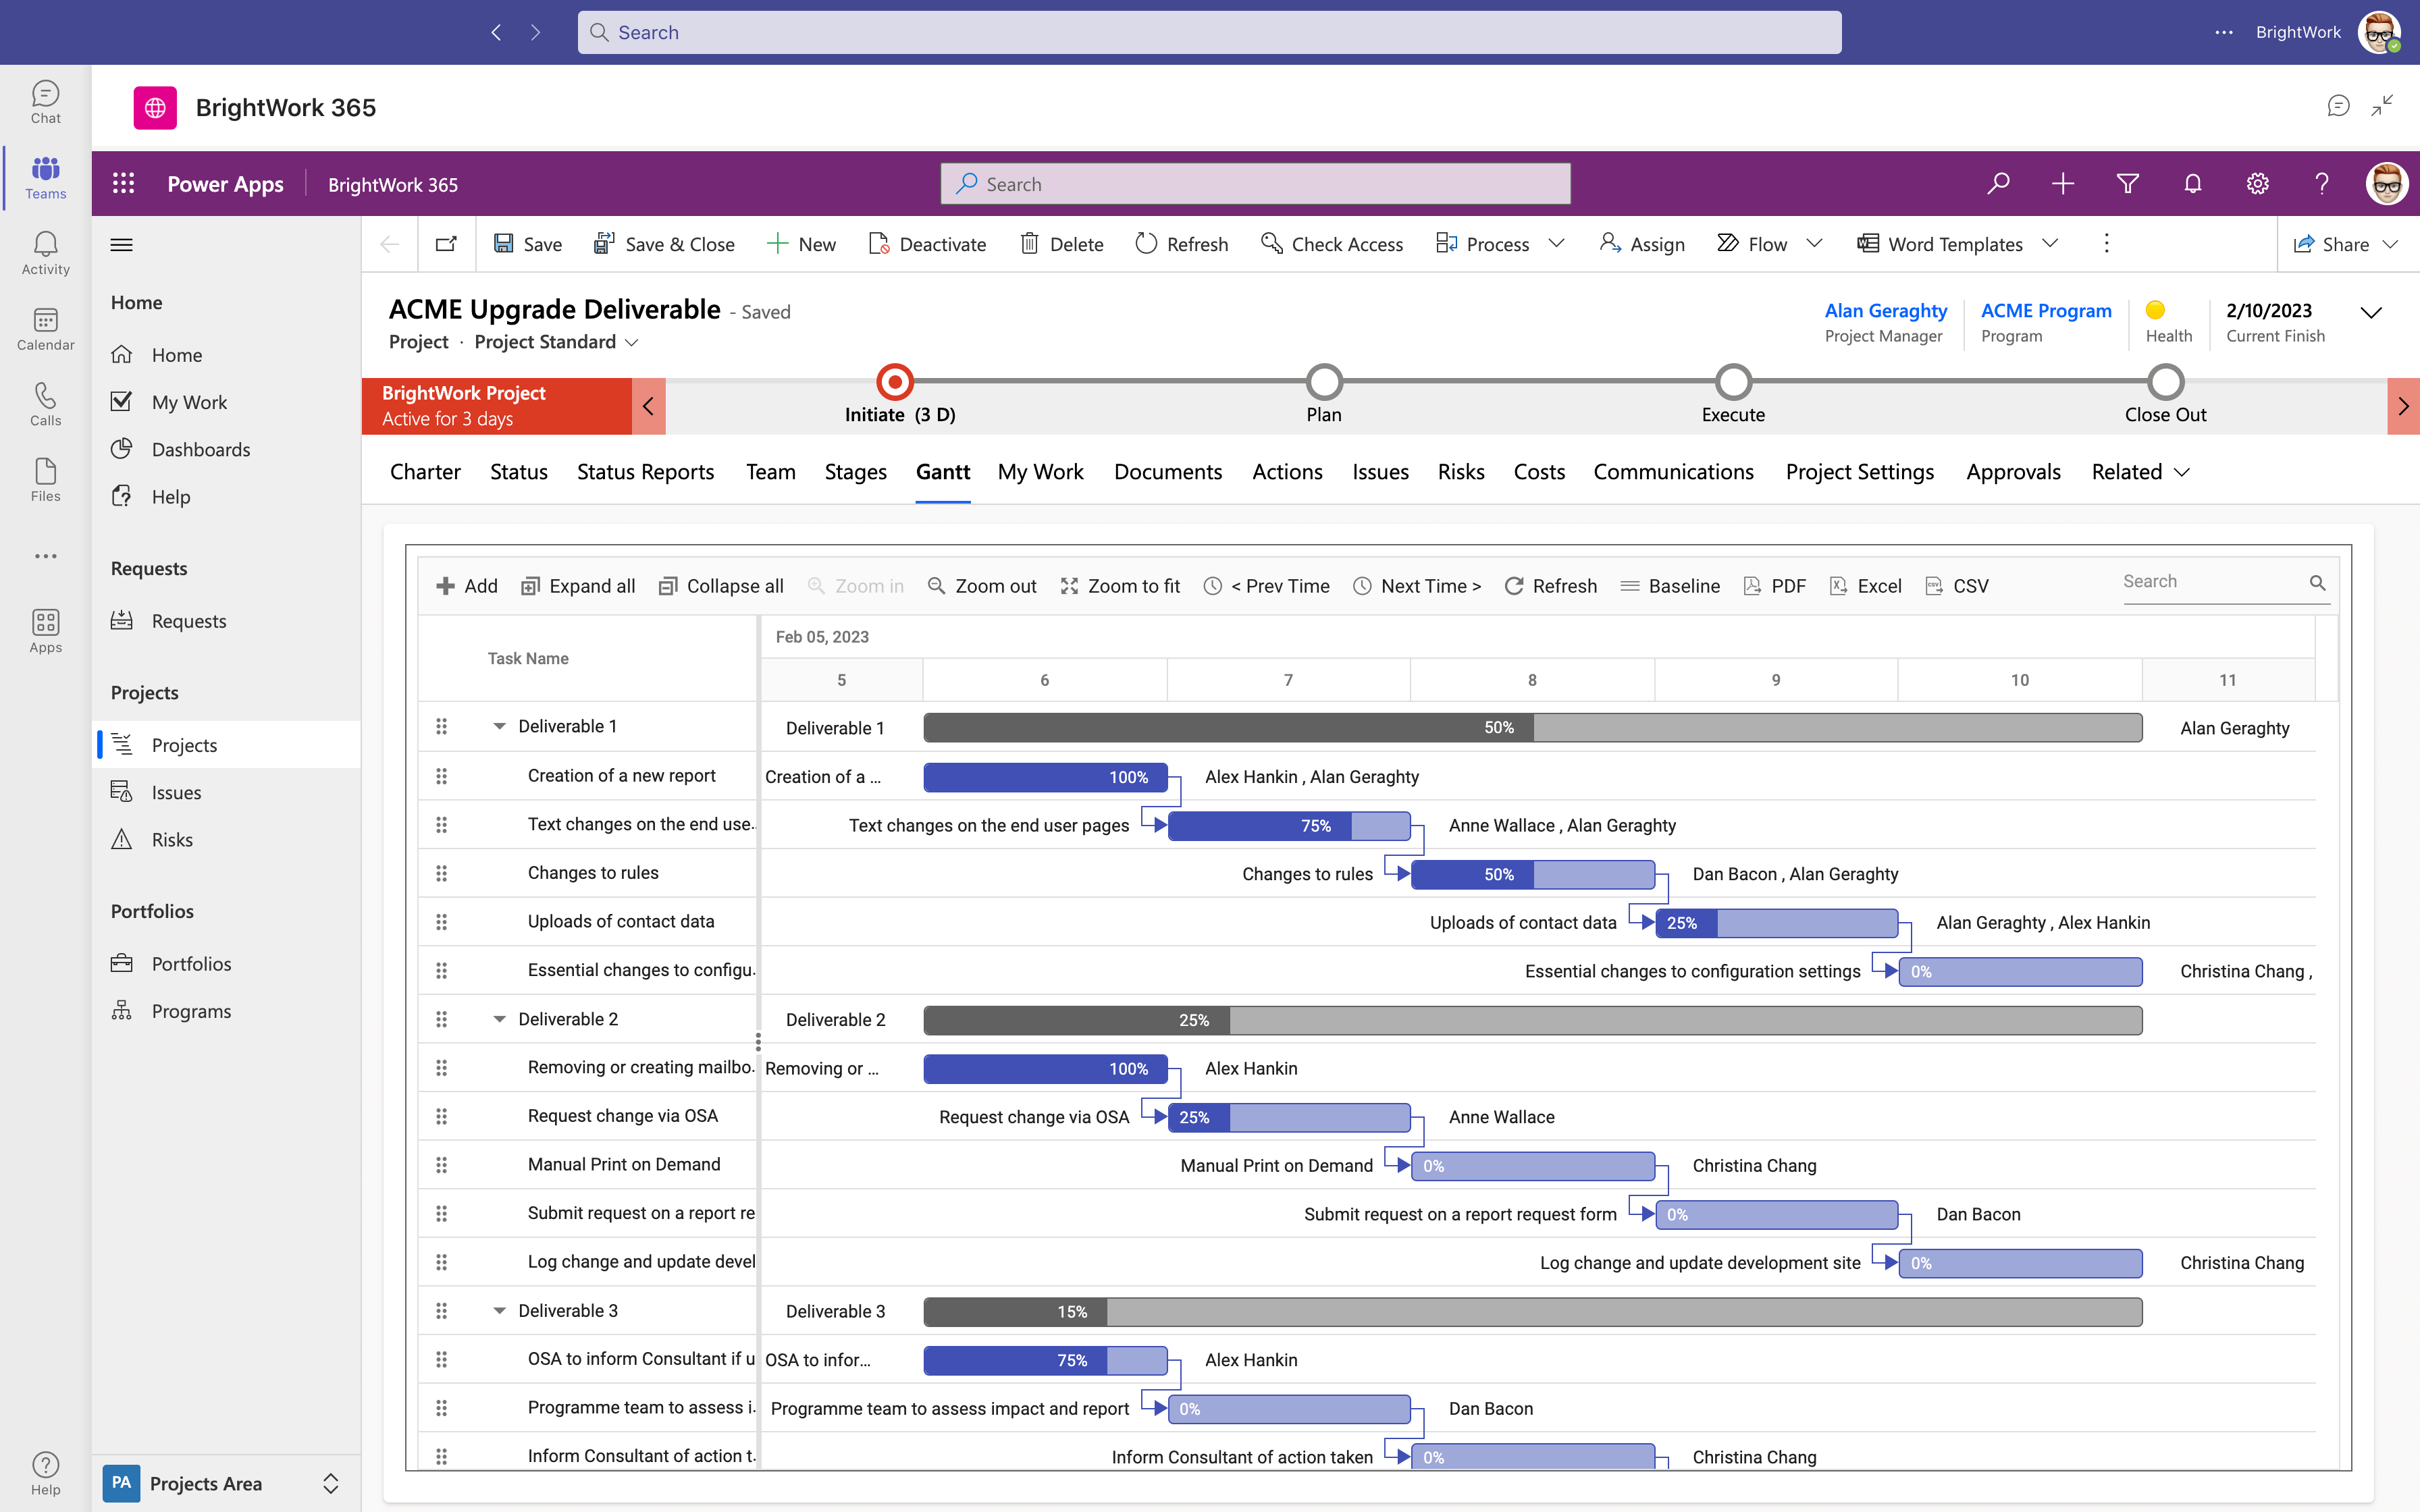Click the plus quick create icon
2420x1512 pixels.
[x=2063, y=183]
